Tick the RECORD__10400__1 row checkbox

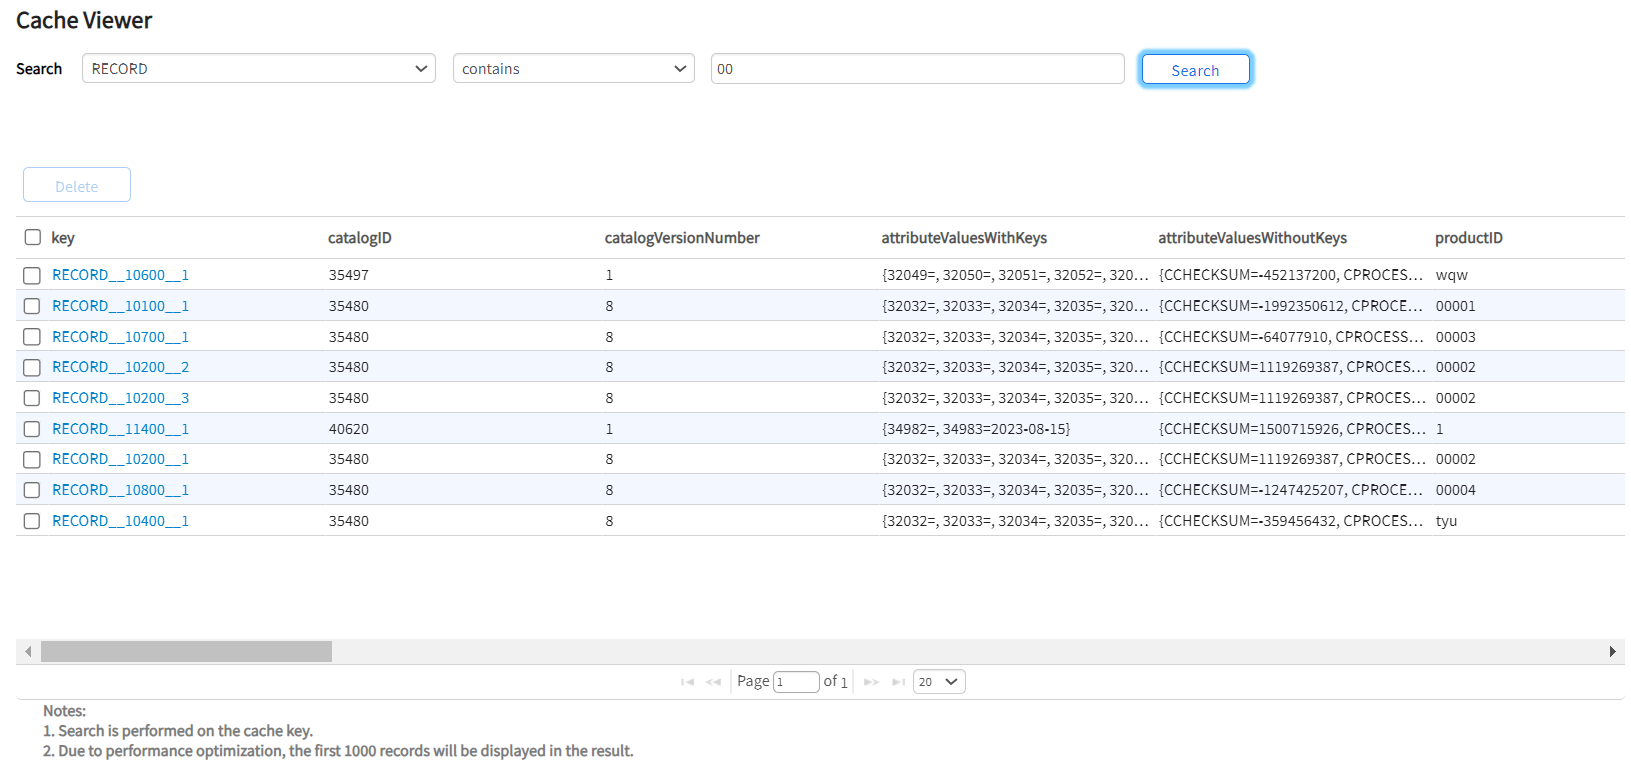coord(32,521)
